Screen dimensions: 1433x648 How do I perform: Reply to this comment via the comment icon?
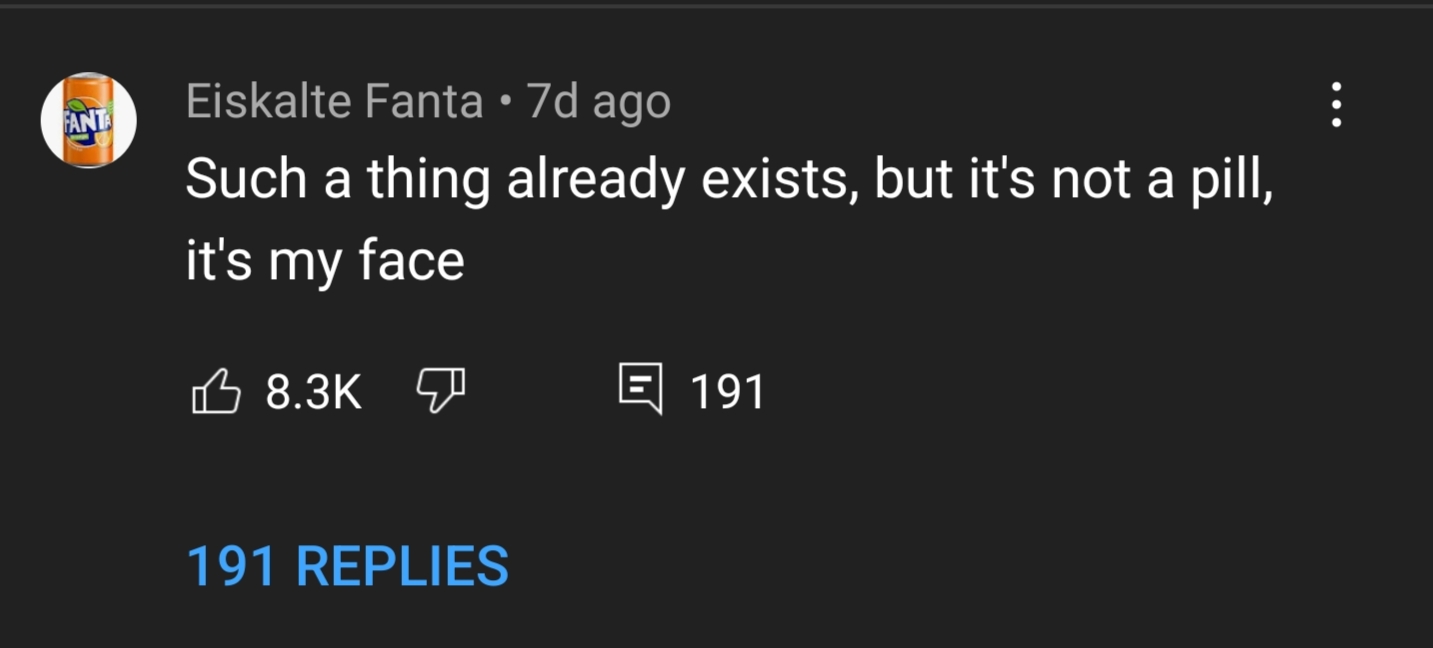[x=640, y=390]
